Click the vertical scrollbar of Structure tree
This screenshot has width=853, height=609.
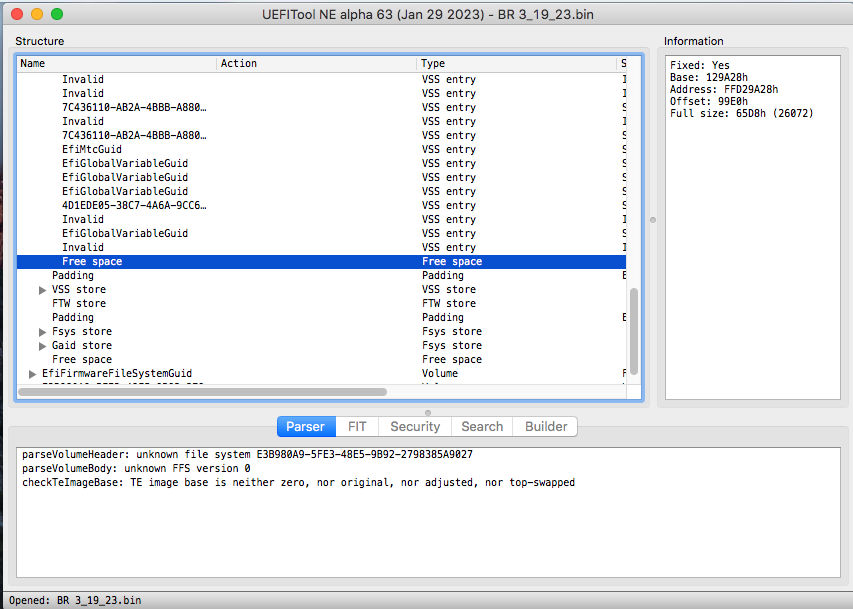click(634, 331)
